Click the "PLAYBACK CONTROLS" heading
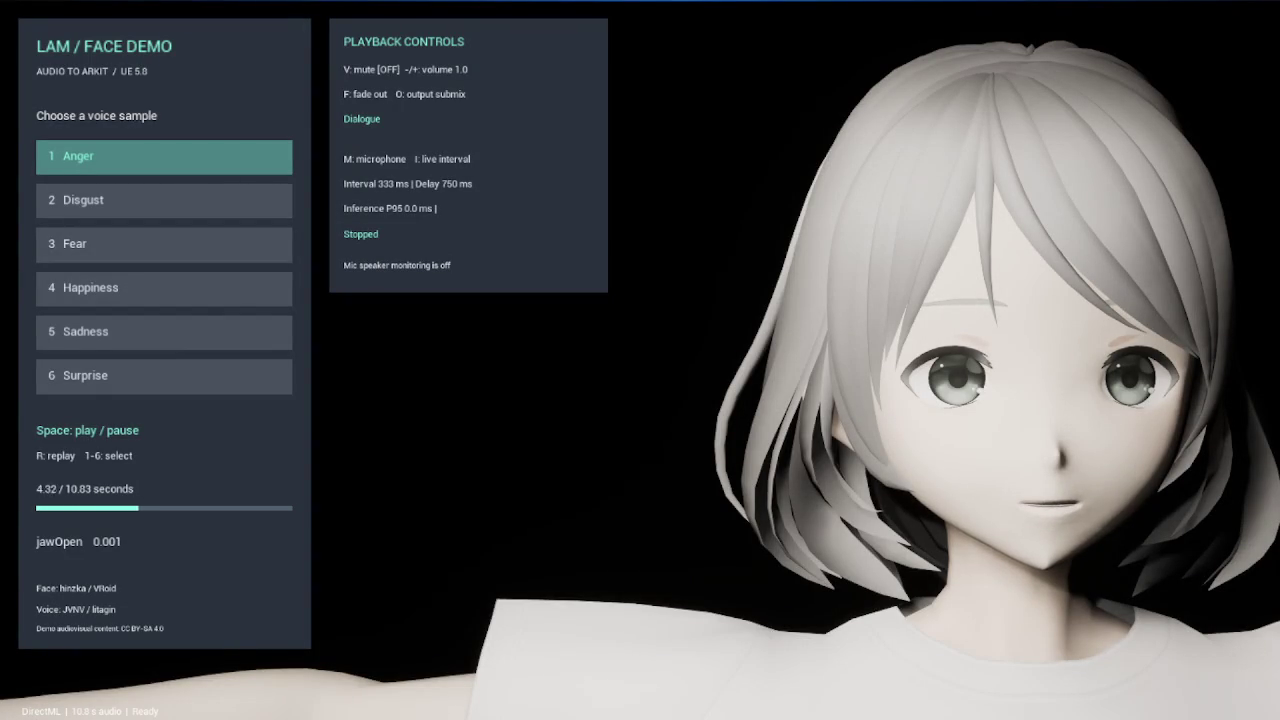This screenshot has height=720, width=1280. point(404,42)
